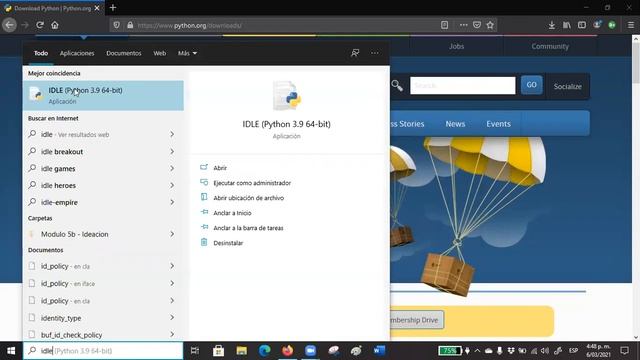Open Task View on the taskbar
Image resolution: width=640 pixels, height=360 pixels.
tap(195, 351)
